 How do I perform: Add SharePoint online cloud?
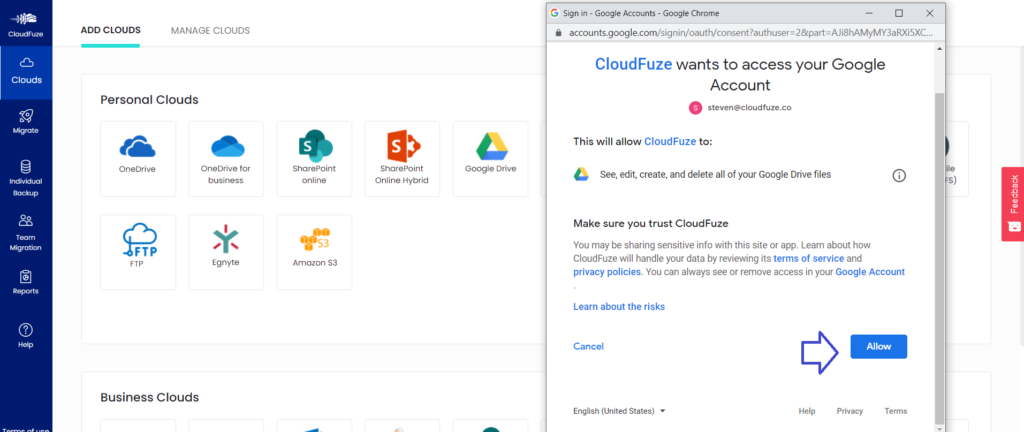(314, 159)
